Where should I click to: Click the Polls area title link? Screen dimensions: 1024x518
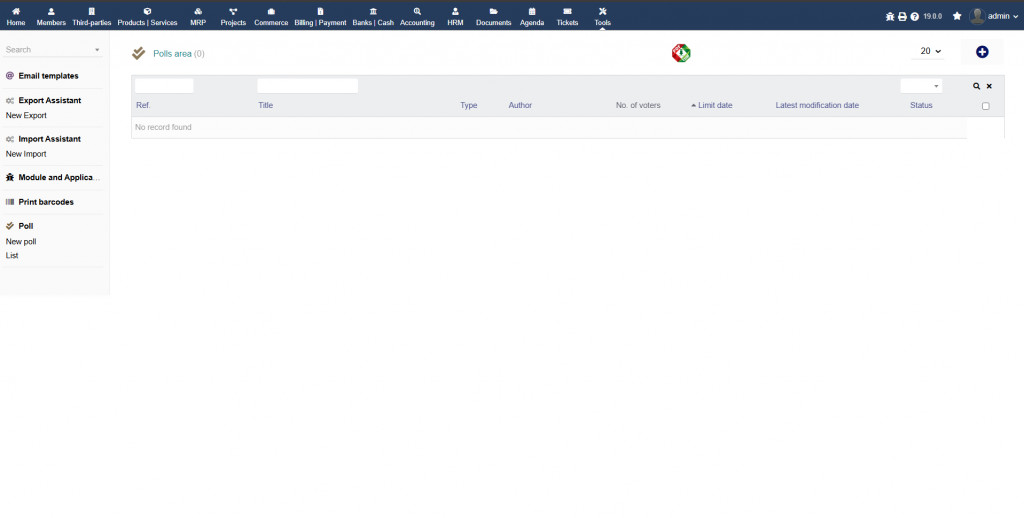click(172, 54)
